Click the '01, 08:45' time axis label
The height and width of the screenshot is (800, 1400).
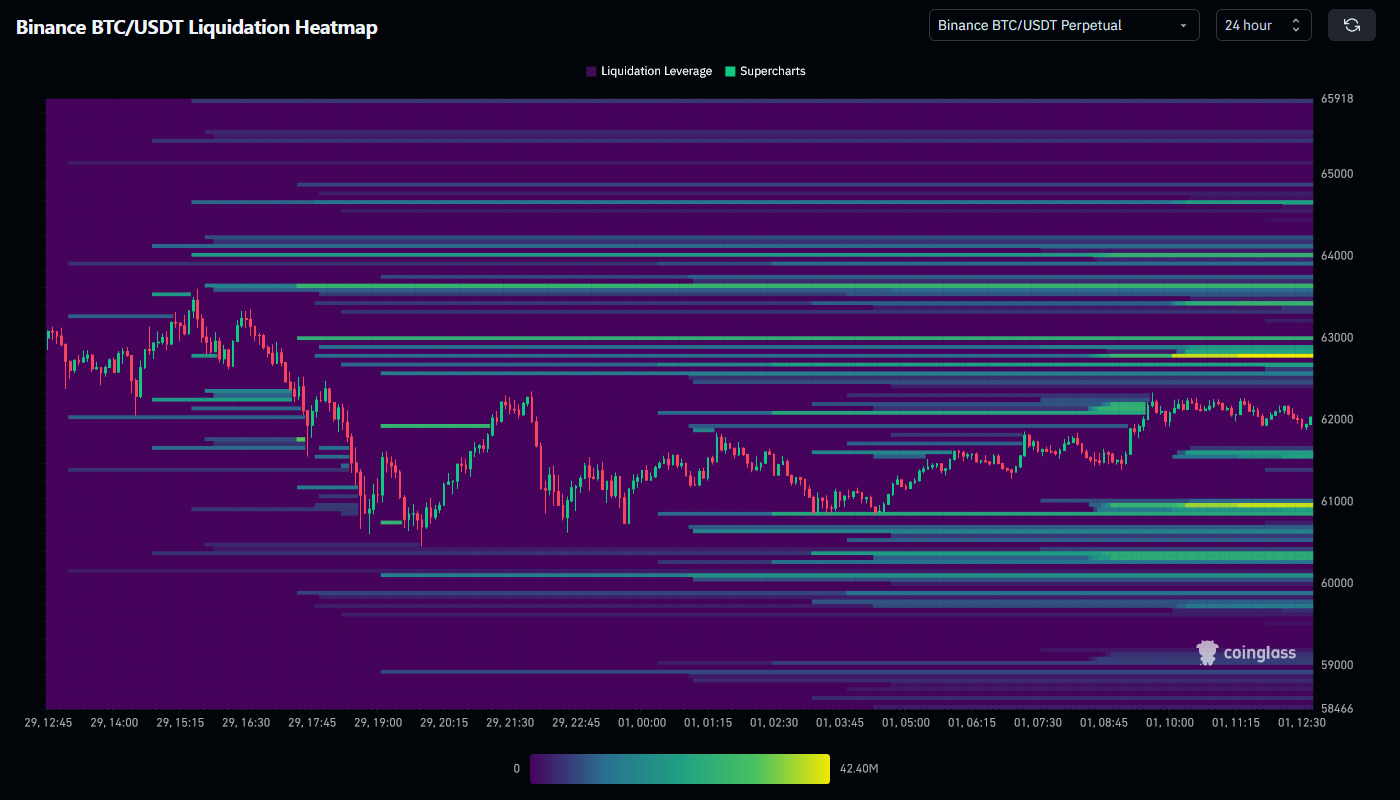click(x=1104, y=722)
